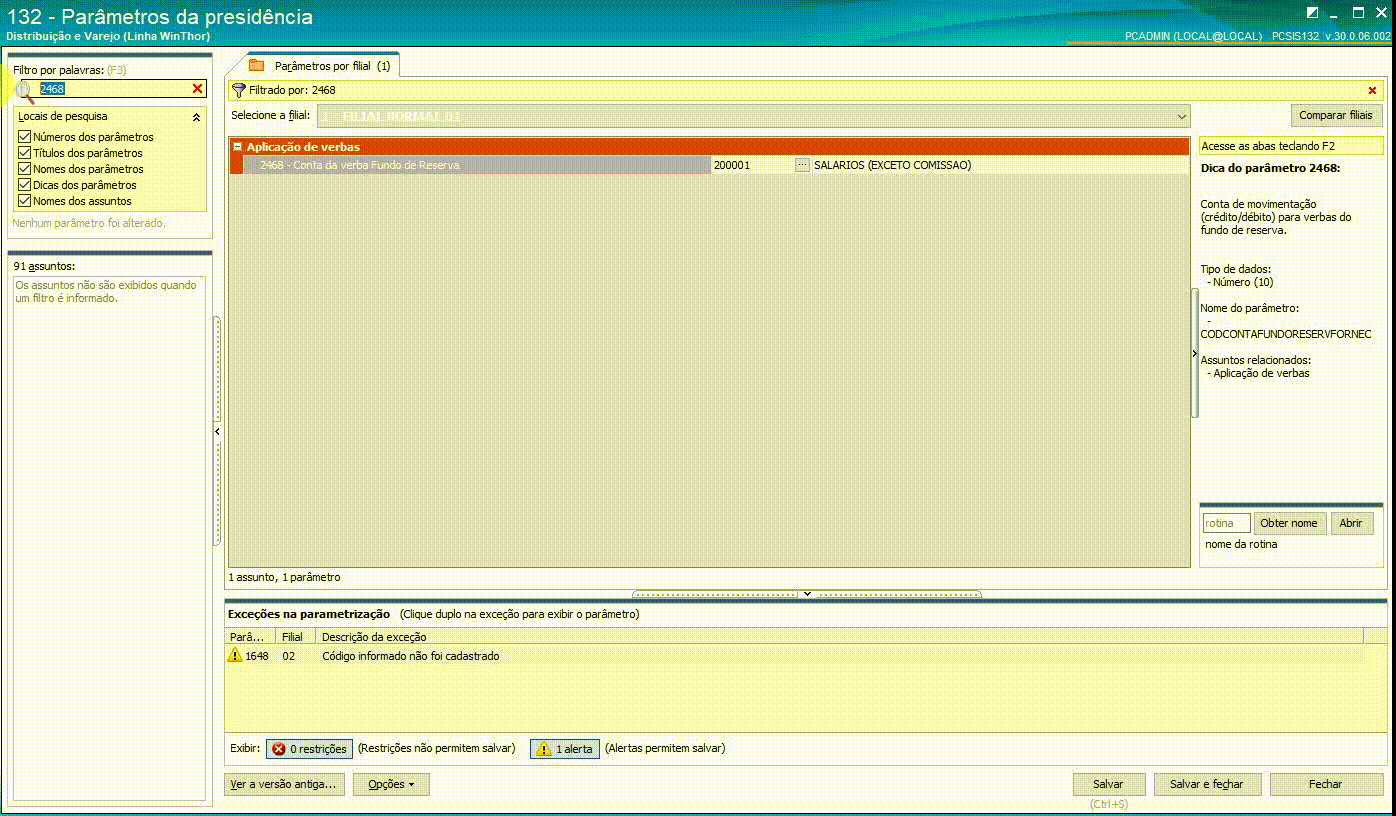Viewport: 1396px width, 816px height.
Task: Click the Salvar button
Action: (x=1108, y=784)
